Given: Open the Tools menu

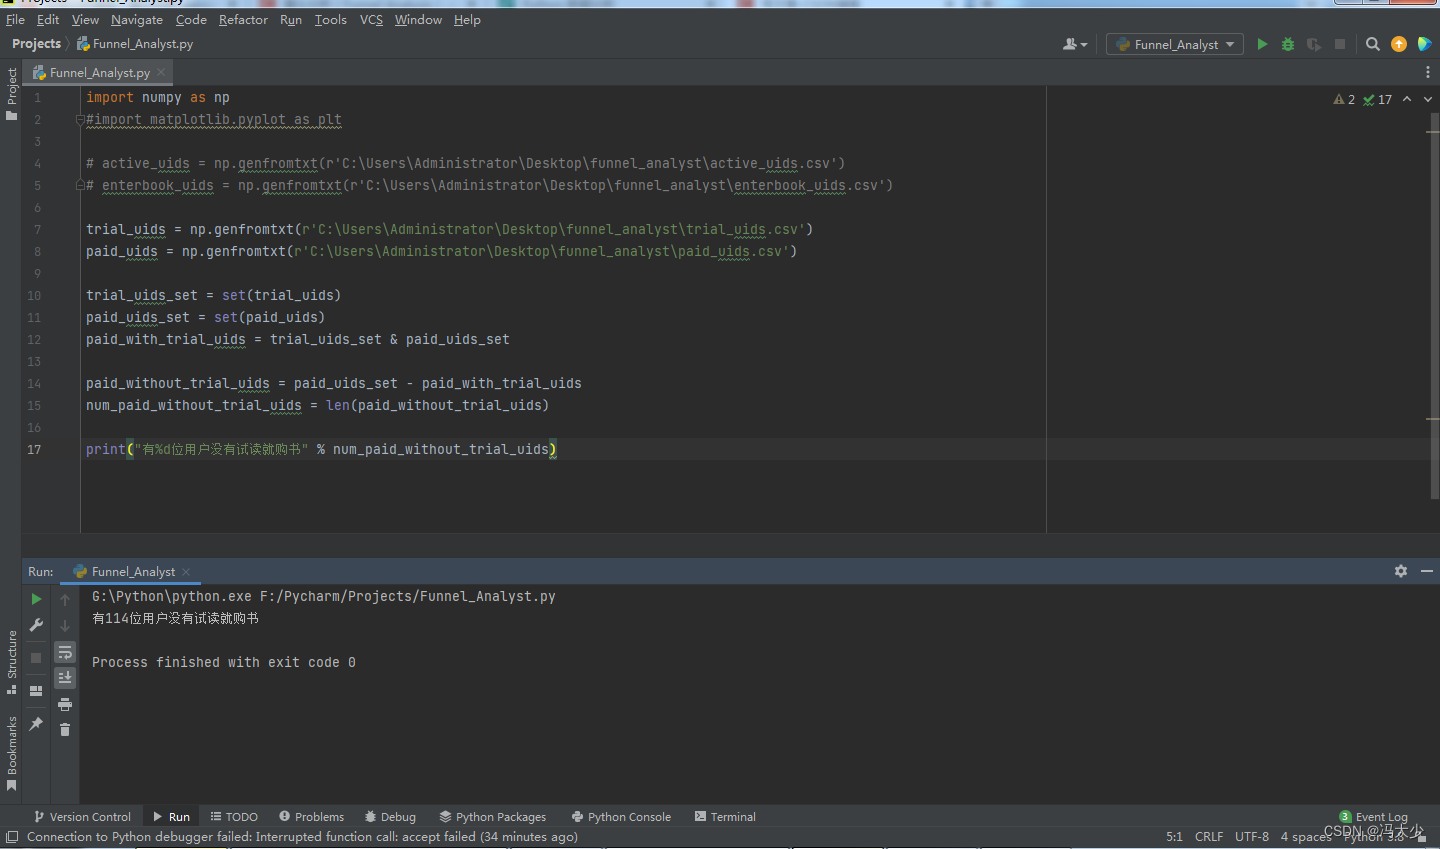Looking at the screenshot, I should (330, 19).
